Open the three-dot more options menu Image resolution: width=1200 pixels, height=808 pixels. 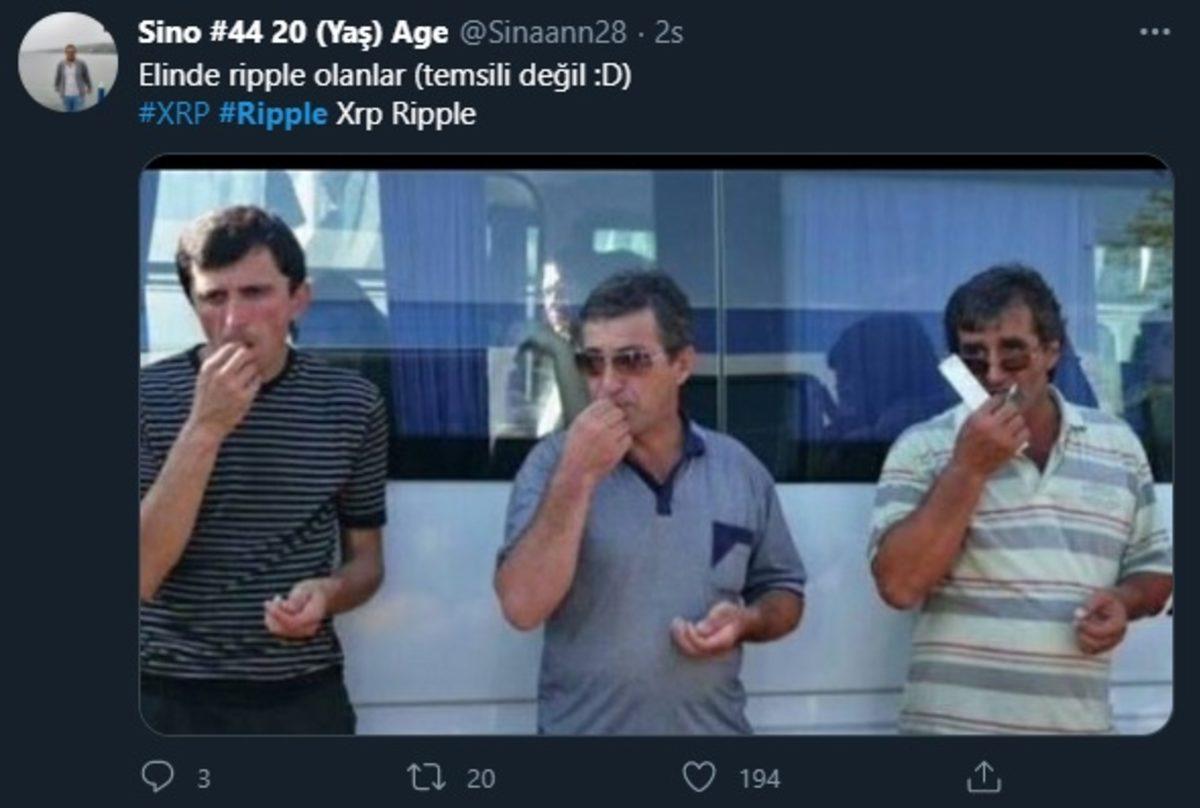1154,32
